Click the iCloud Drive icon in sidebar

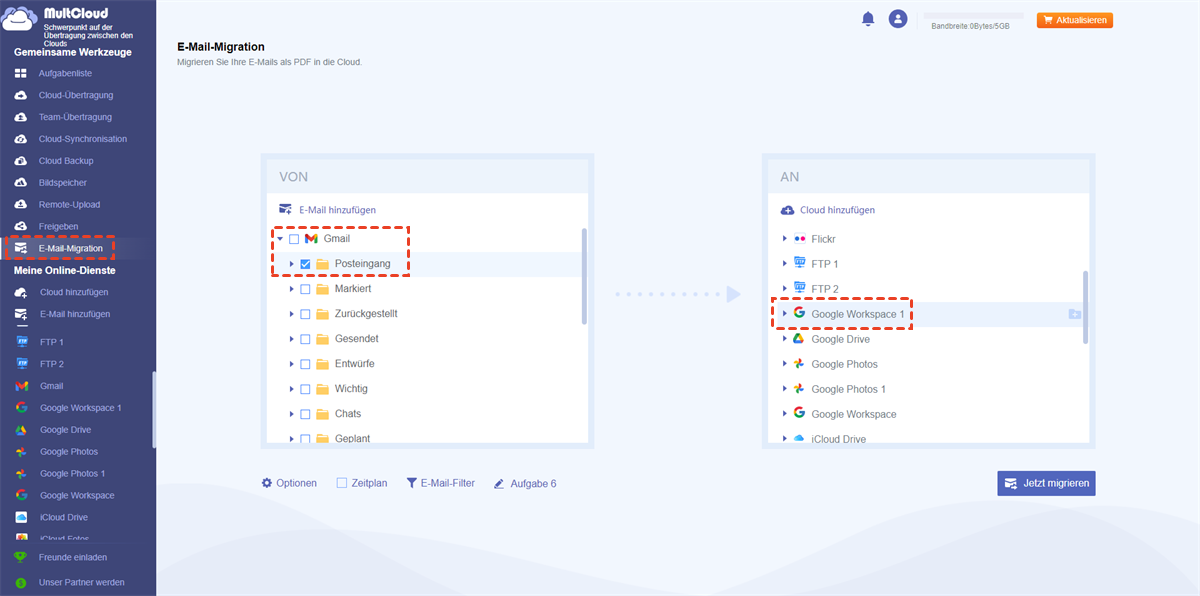pyautogui.click(x=21, y=517)
